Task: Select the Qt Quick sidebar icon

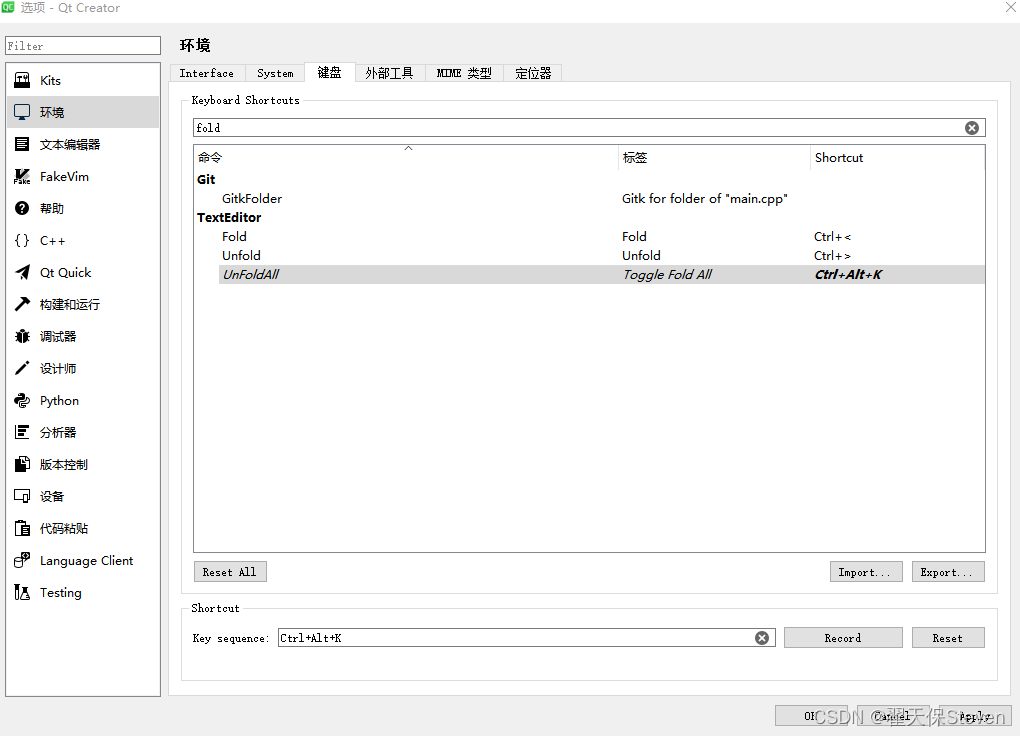Action: click(22, 272)
